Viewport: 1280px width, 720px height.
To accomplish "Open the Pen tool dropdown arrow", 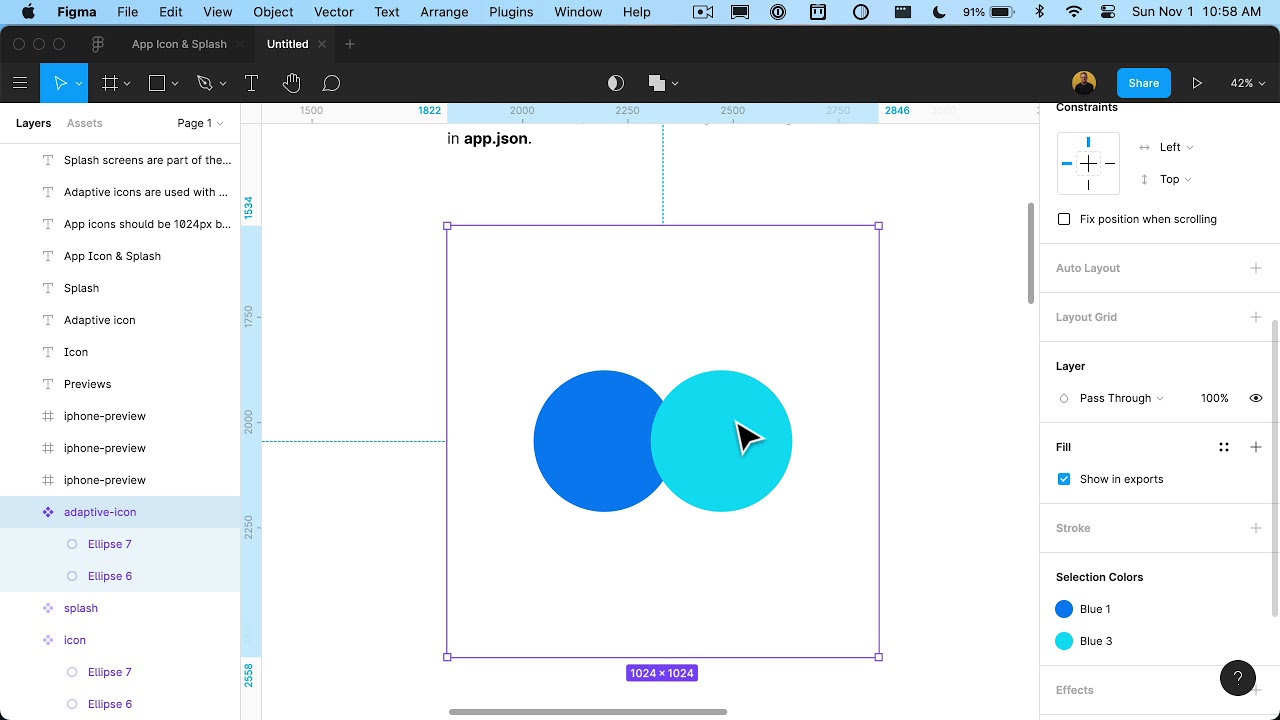I will point(223,84).
